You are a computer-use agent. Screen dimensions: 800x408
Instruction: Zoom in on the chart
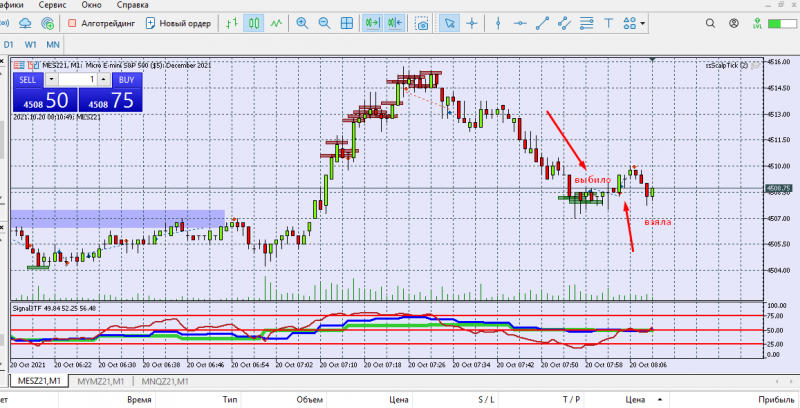coord(302,23)
